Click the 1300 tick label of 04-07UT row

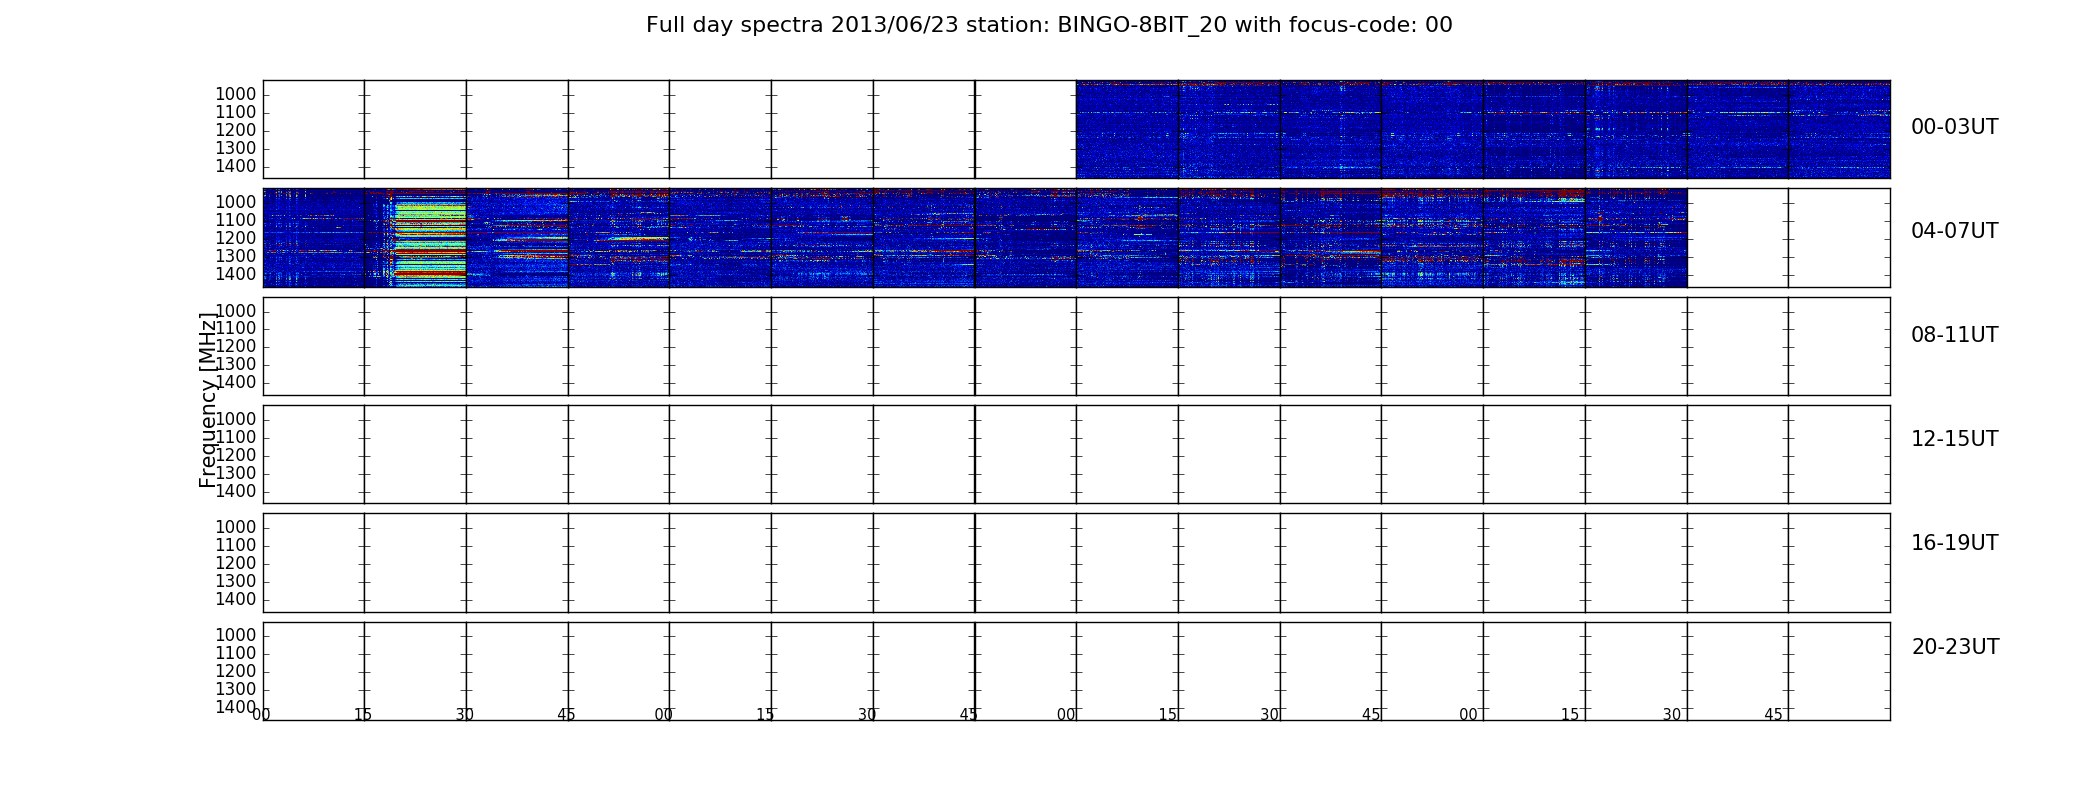click(235, 257)
